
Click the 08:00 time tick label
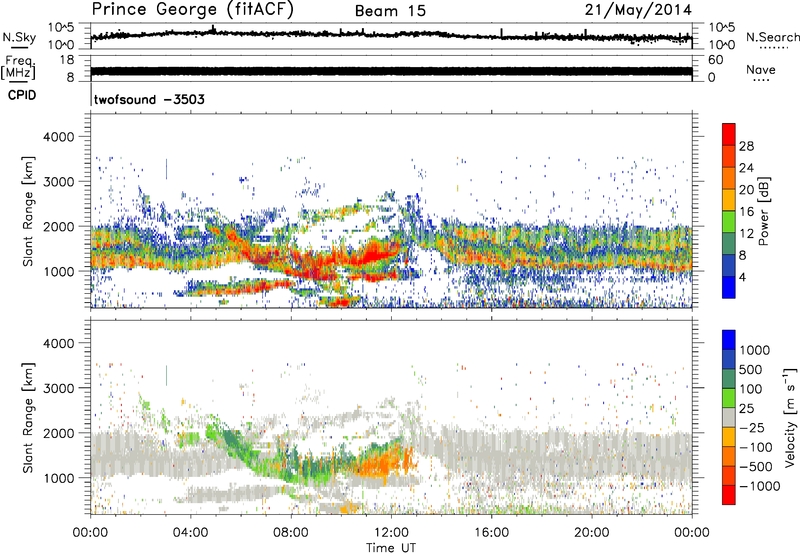click(290, 533)
